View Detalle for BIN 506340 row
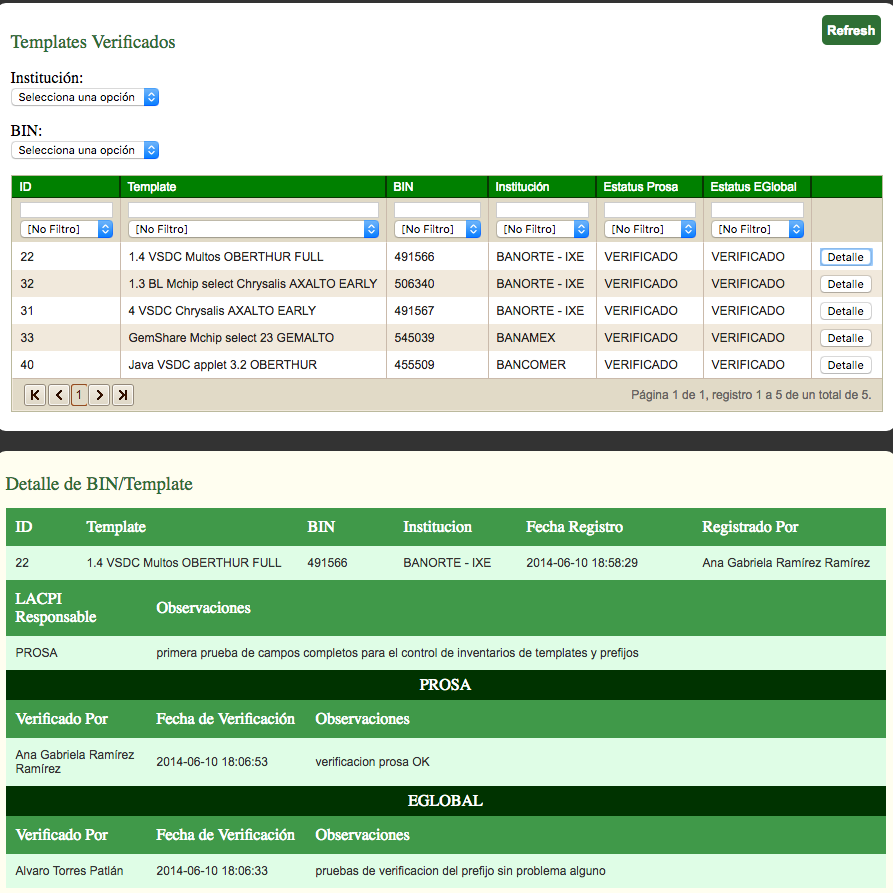 845,284
